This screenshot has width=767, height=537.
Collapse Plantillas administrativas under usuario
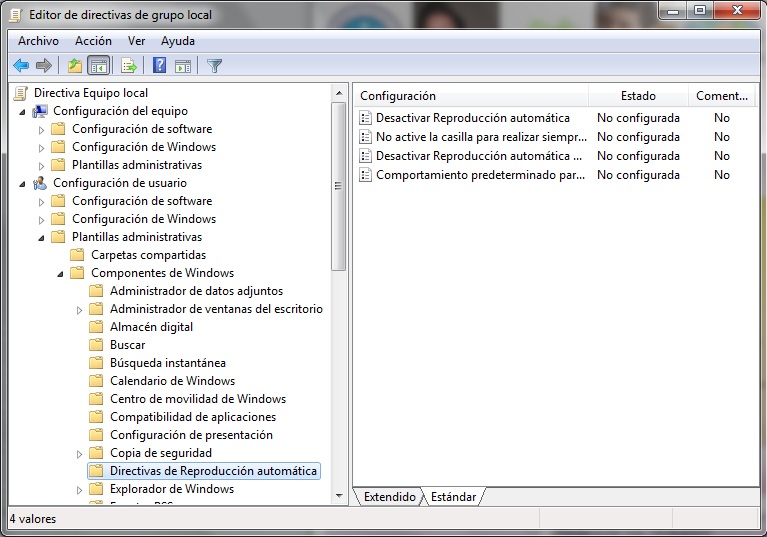(x=42, y=238)
